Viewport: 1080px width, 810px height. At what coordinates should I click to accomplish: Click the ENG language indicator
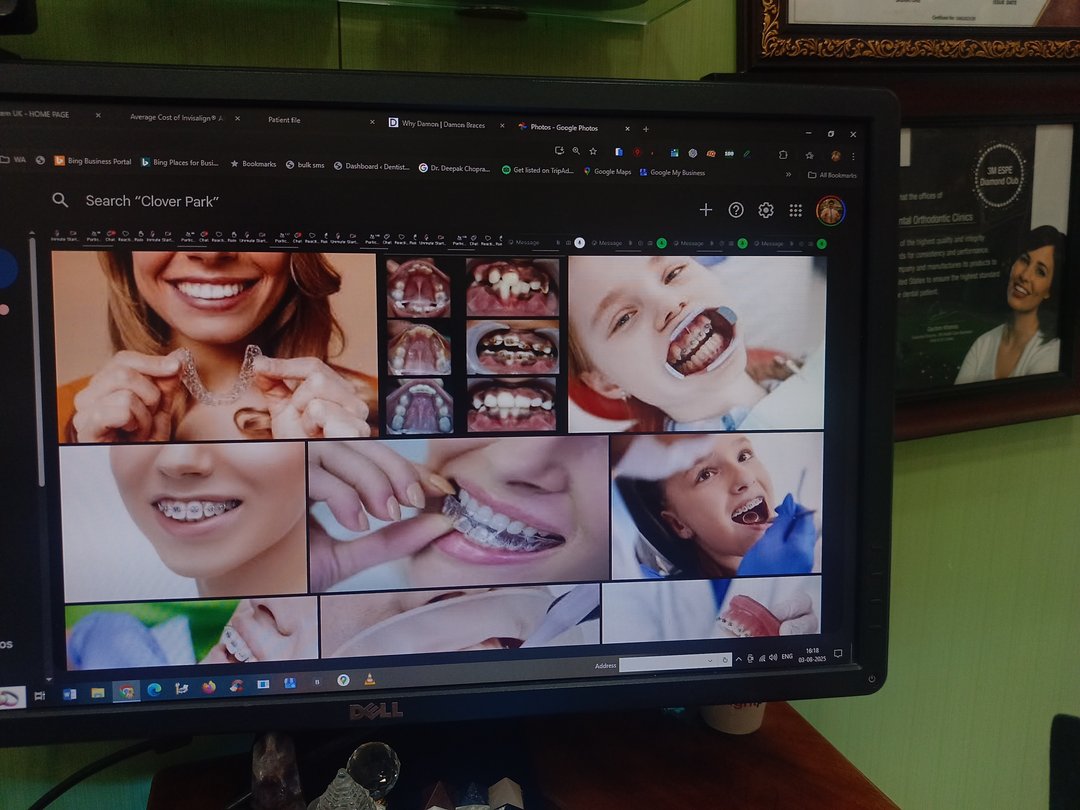787,656
